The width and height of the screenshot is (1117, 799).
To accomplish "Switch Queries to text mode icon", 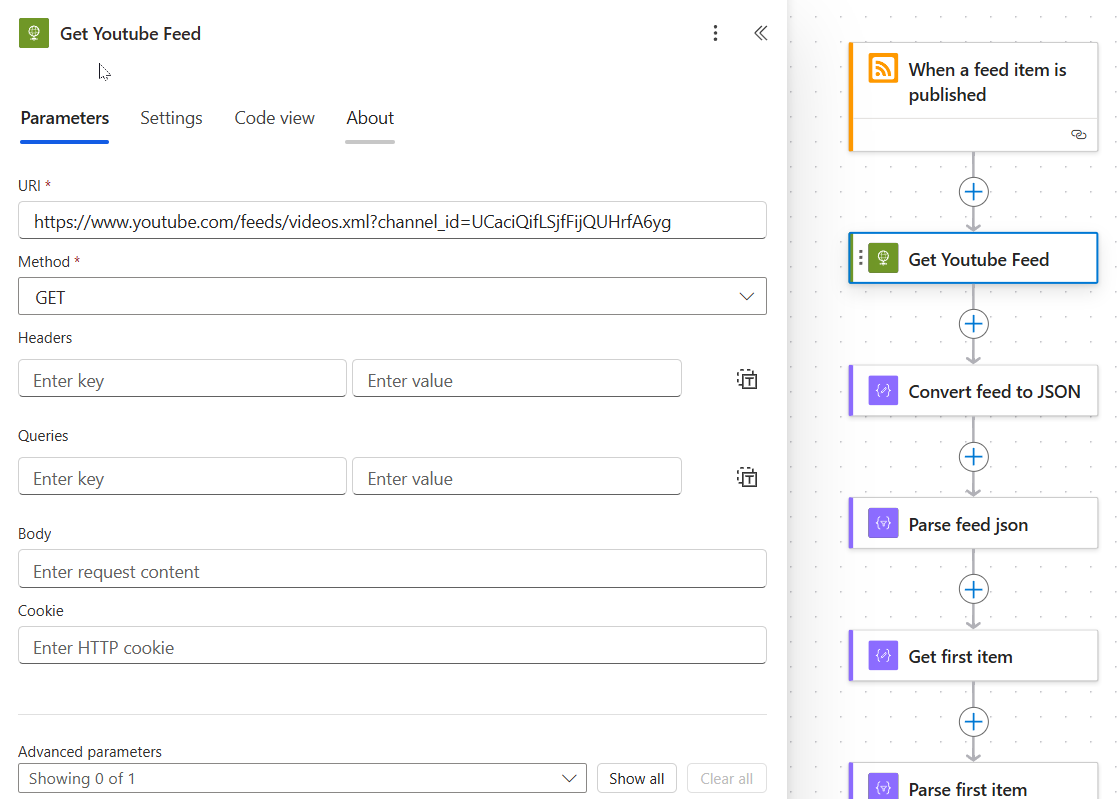I will 747,476.
